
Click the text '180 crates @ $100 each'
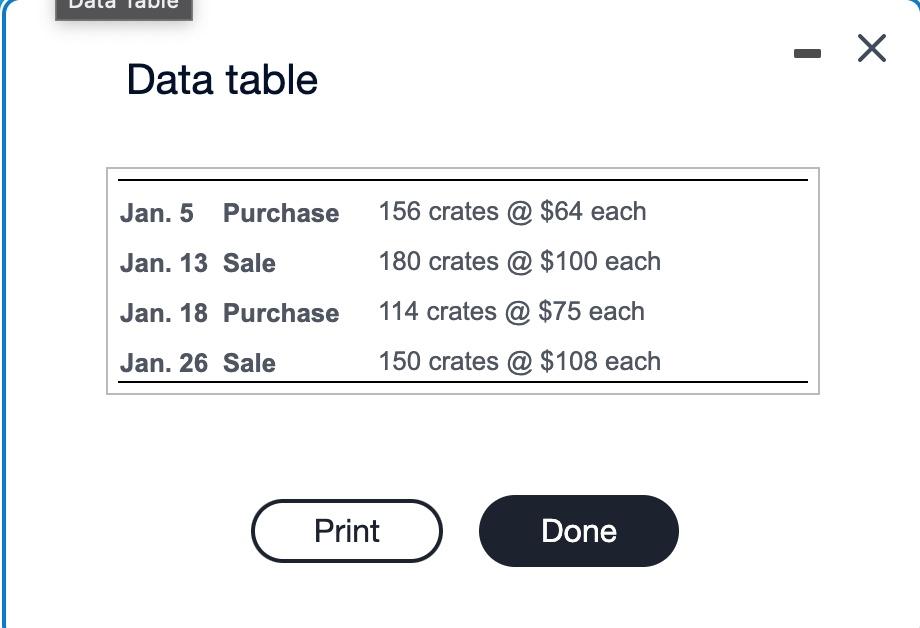pyautogui.click(x=519, y=261)
